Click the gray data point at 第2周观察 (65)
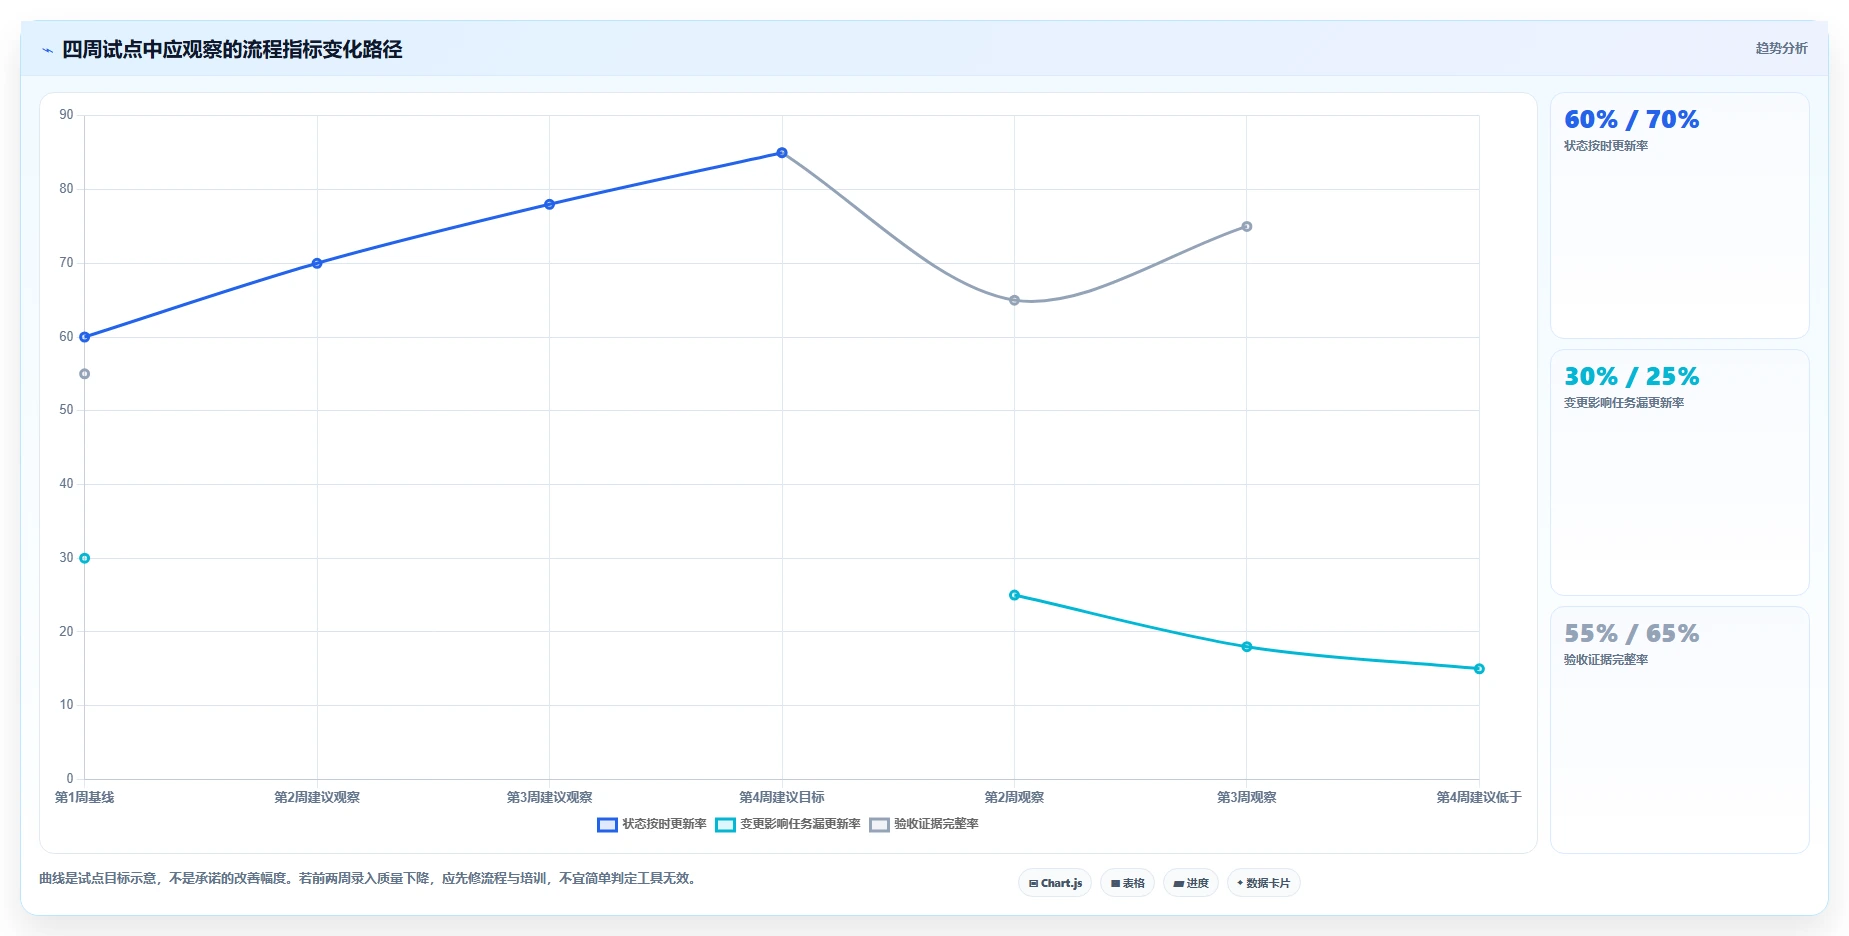Image resolution: width=1849 pixels, height=936 pixels. [1014, 301]
